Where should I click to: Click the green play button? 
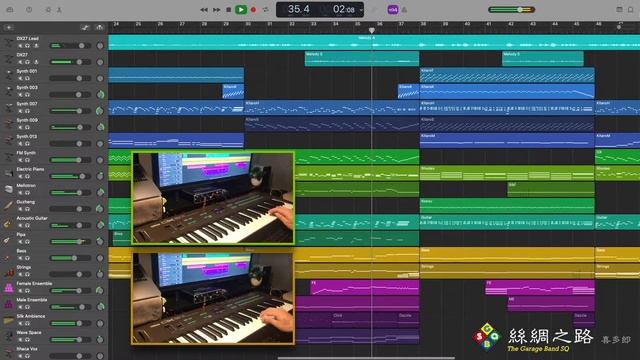pos(241,10)
